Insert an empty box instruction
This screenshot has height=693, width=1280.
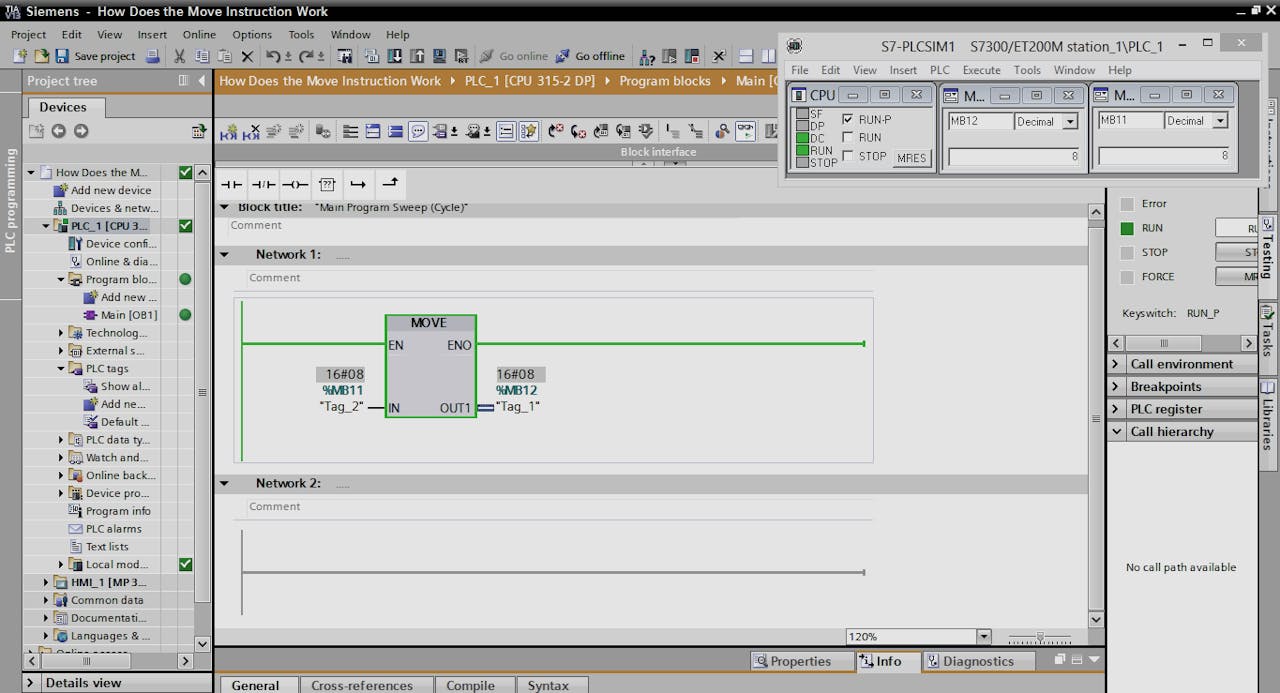[x=326, y=185]
